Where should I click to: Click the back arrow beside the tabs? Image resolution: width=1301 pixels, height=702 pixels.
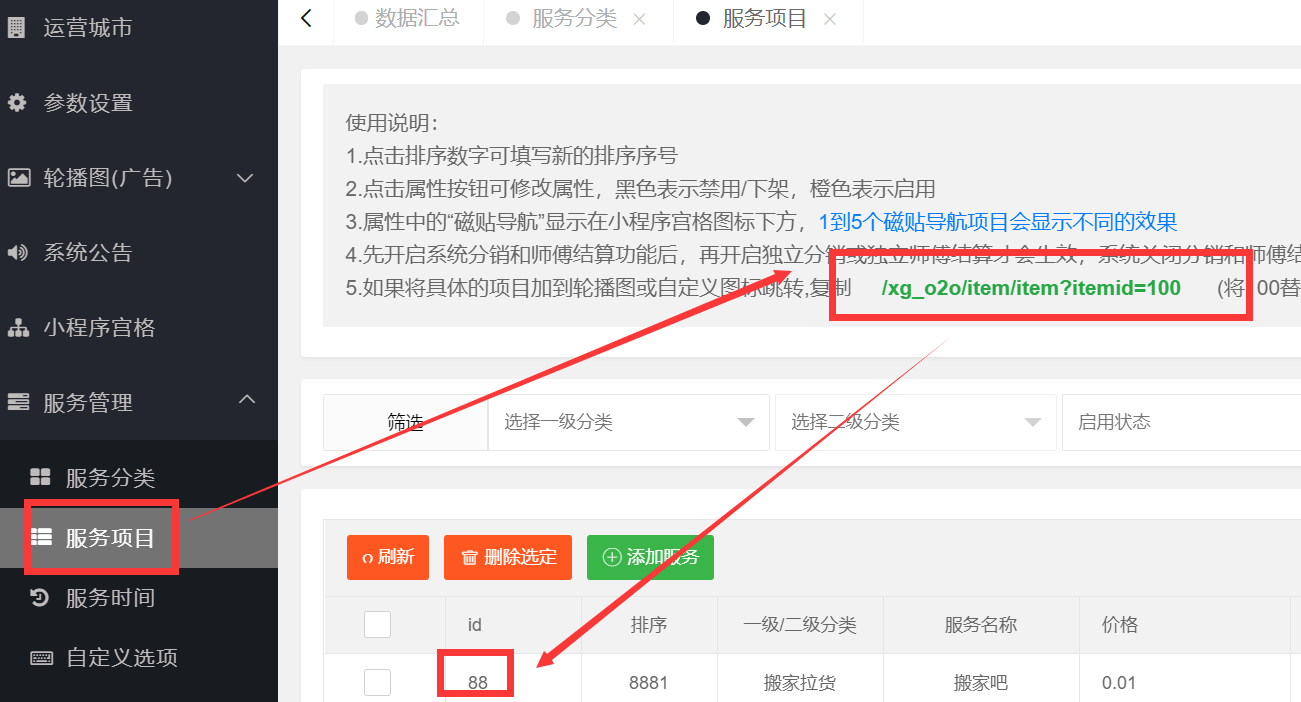(306, 18)
